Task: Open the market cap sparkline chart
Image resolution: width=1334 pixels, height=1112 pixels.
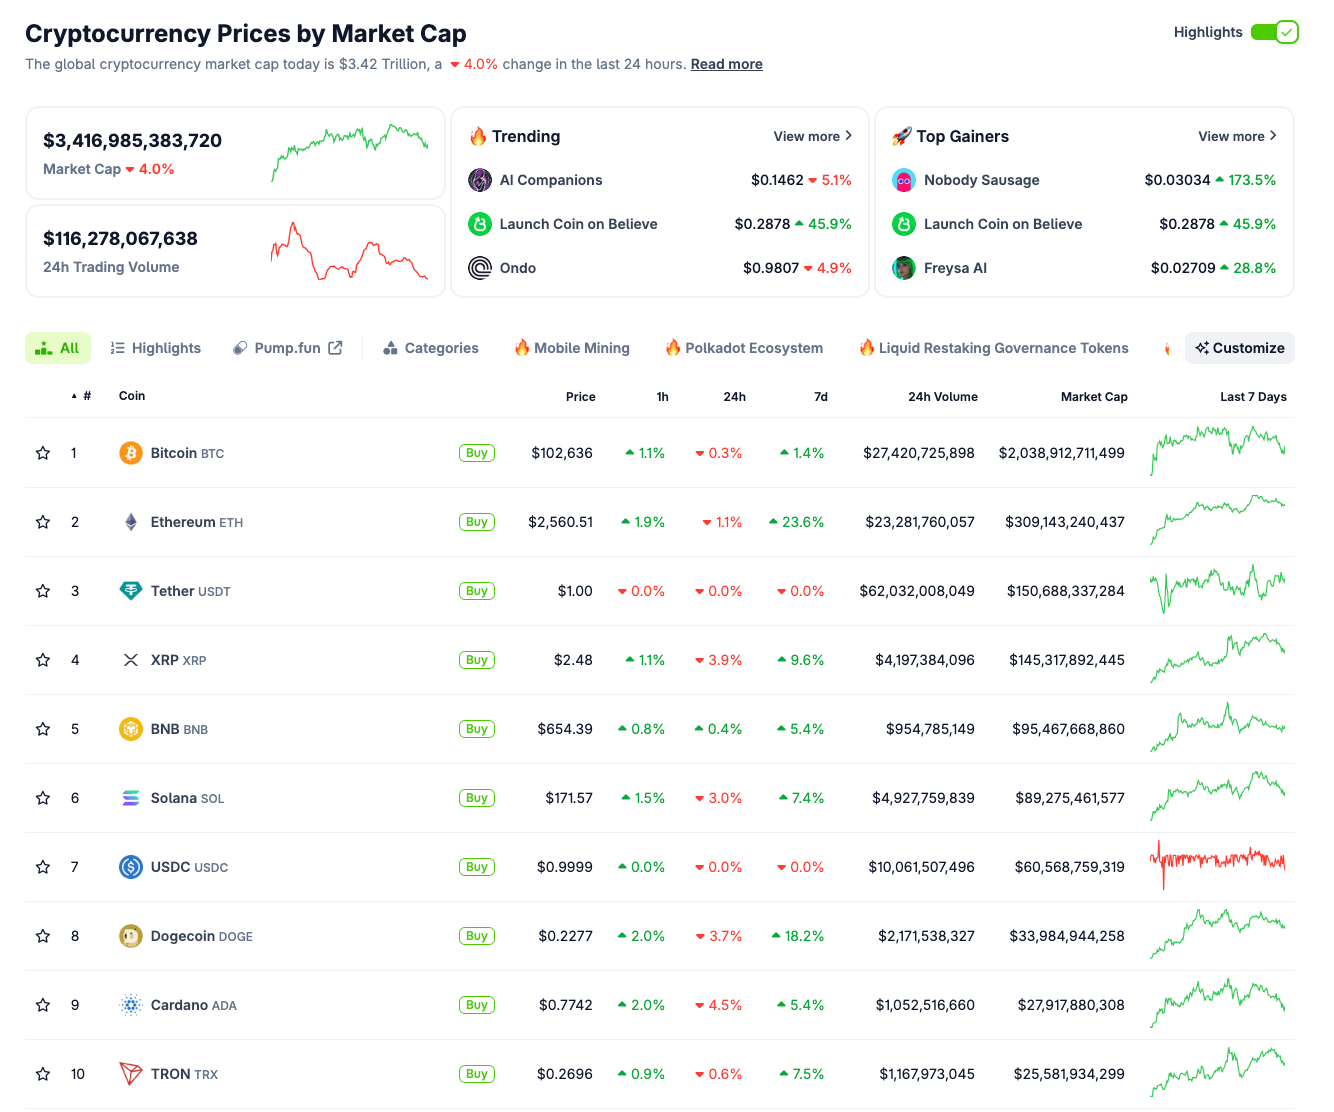Action: coord(350,153)
